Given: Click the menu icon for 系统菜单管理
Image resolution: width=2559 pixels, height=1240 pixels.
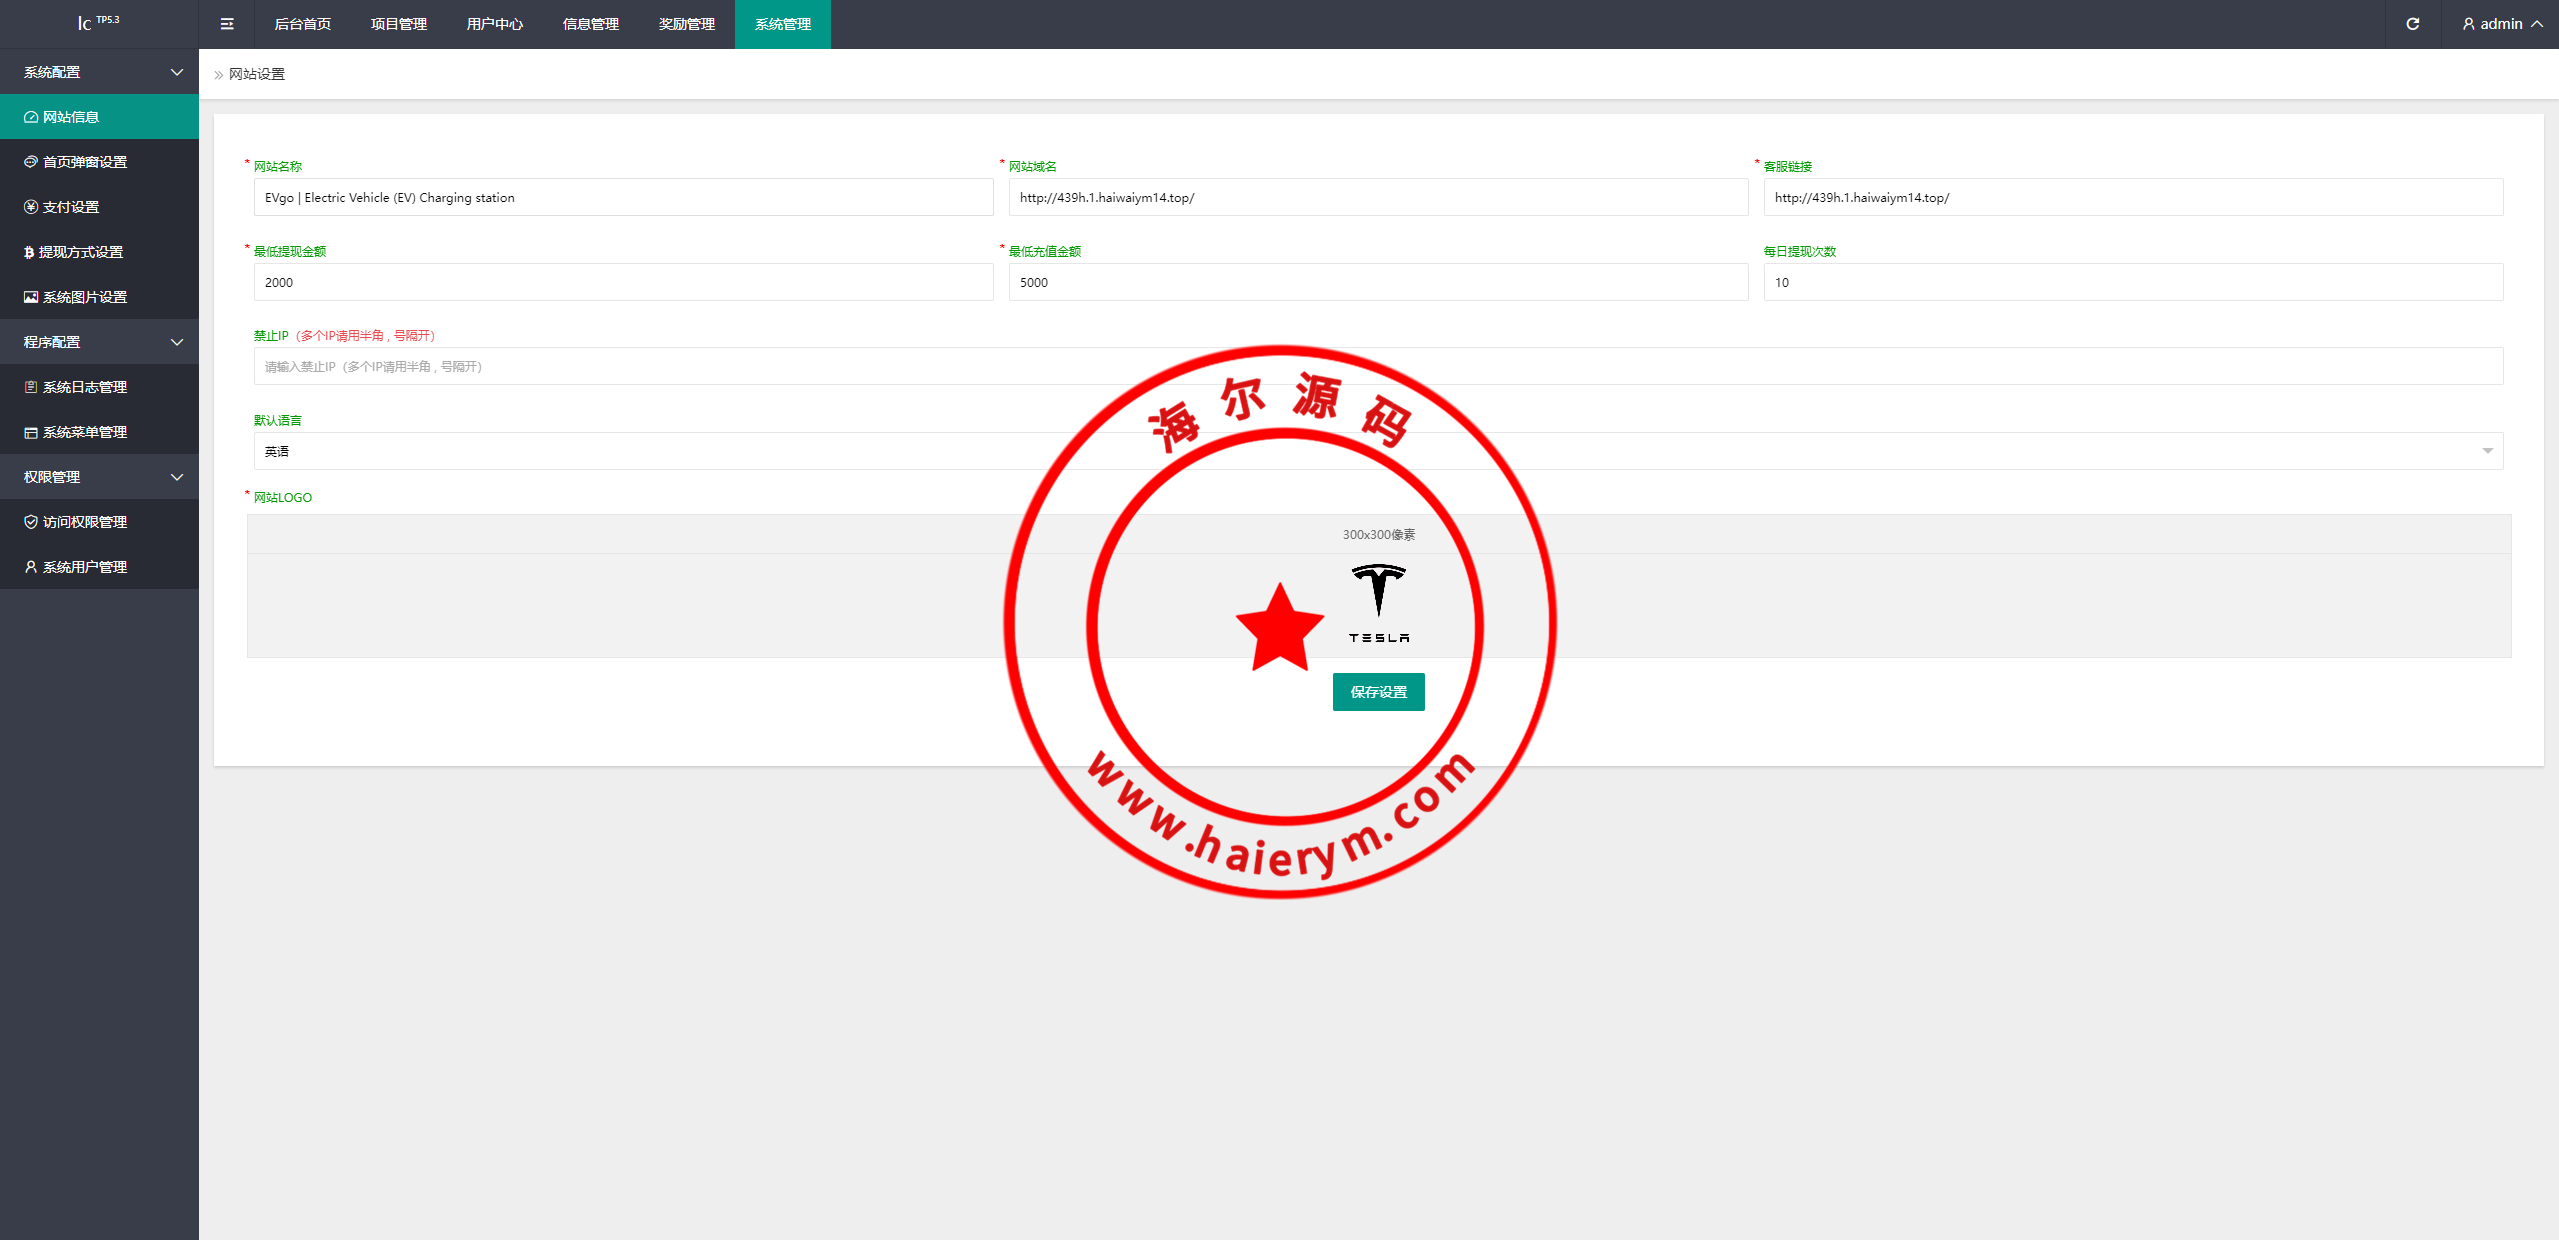Looking at the screenshot, I should pyautogui.click(x=31, y=432).
